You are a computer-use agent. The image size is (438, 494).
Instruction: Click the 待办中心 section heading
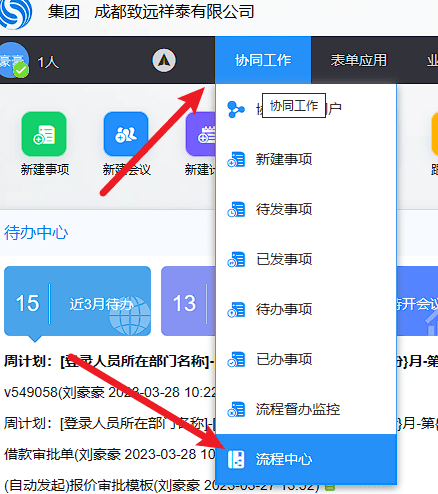(x=36, y=233)
